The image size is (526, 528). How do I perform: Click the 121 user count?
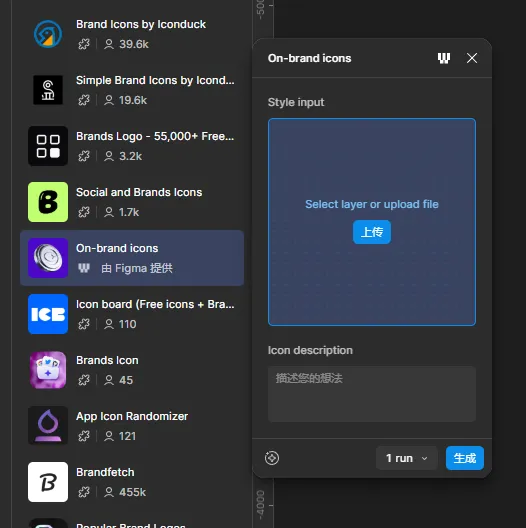coord(127,436)
